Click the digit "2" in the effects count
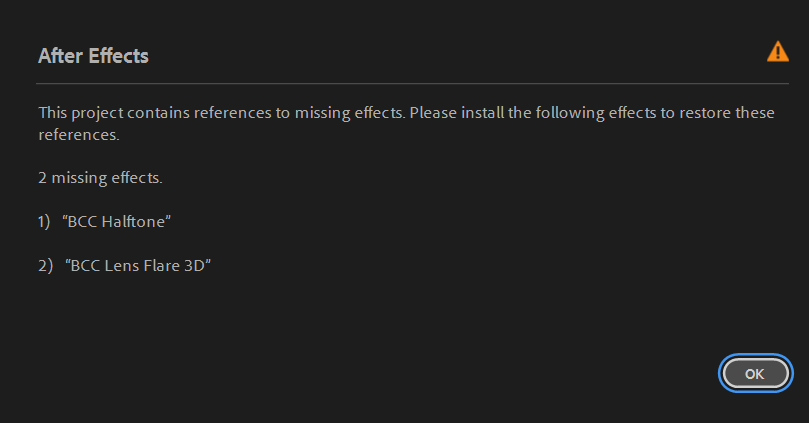809x423 pixels. pos(43,178)
